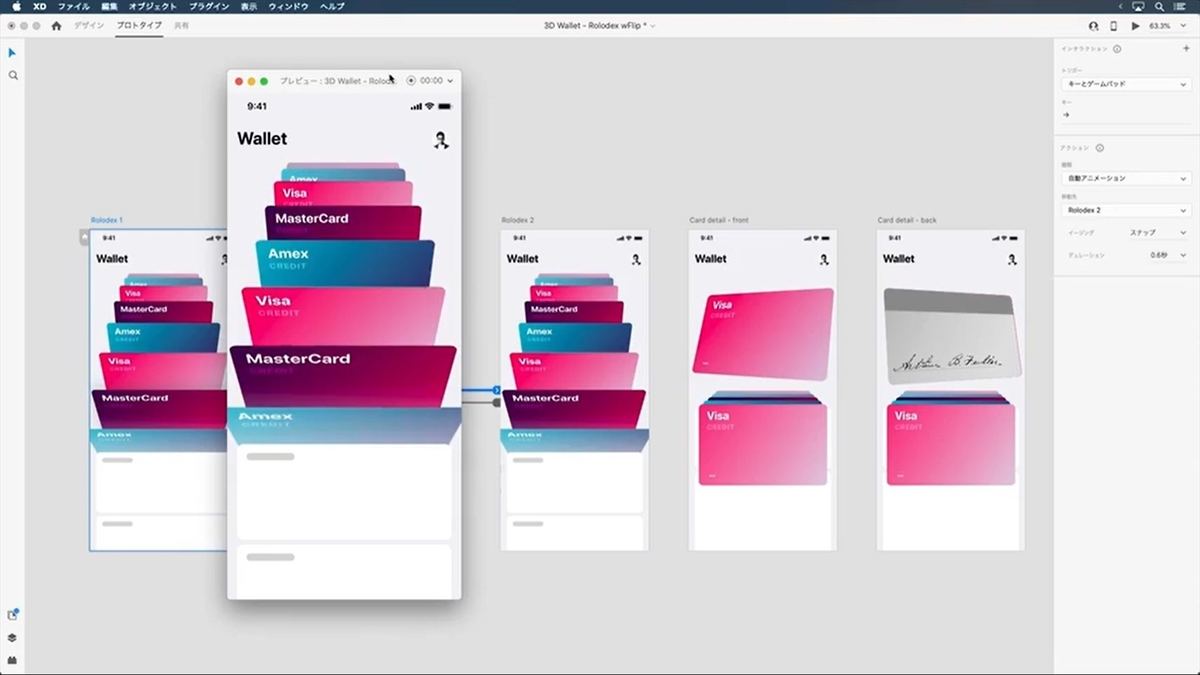Select the Card detail - front artboard title
Viewport: 1200px width, 675px height.
tap(719, 220)
